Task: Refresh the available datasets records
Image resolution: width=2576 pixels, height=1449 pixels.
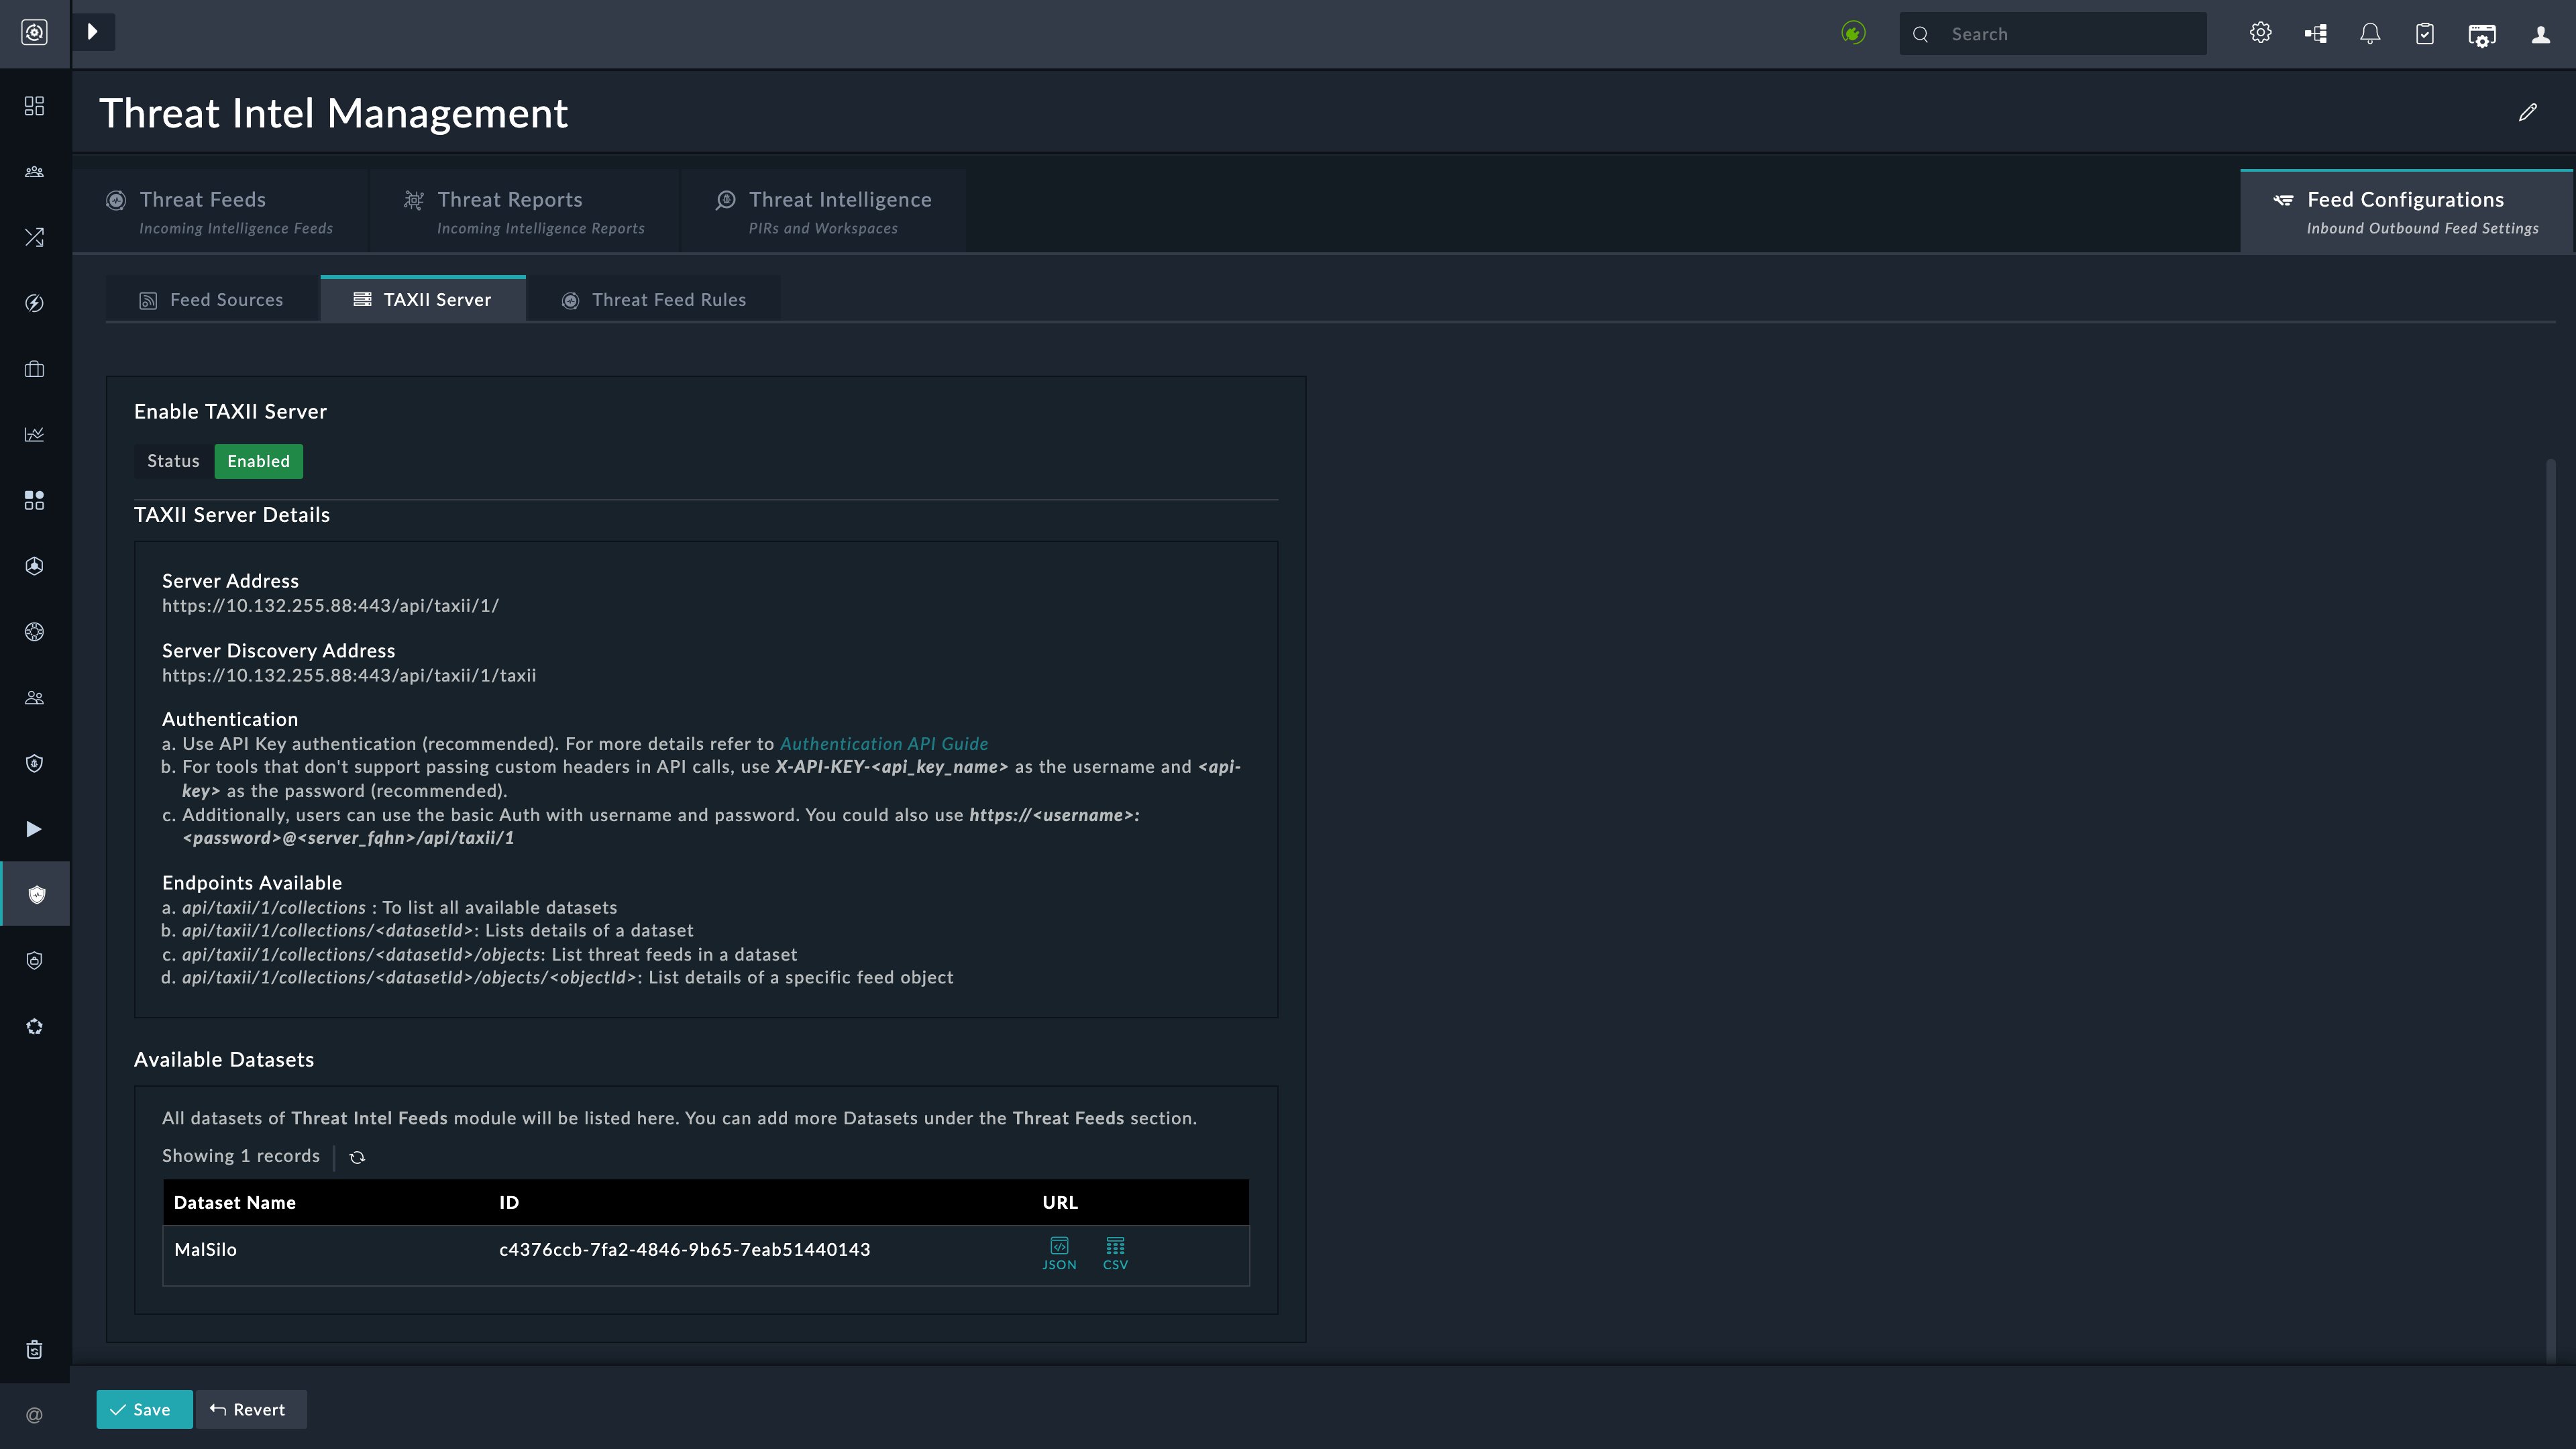Action: [357, 1157]
